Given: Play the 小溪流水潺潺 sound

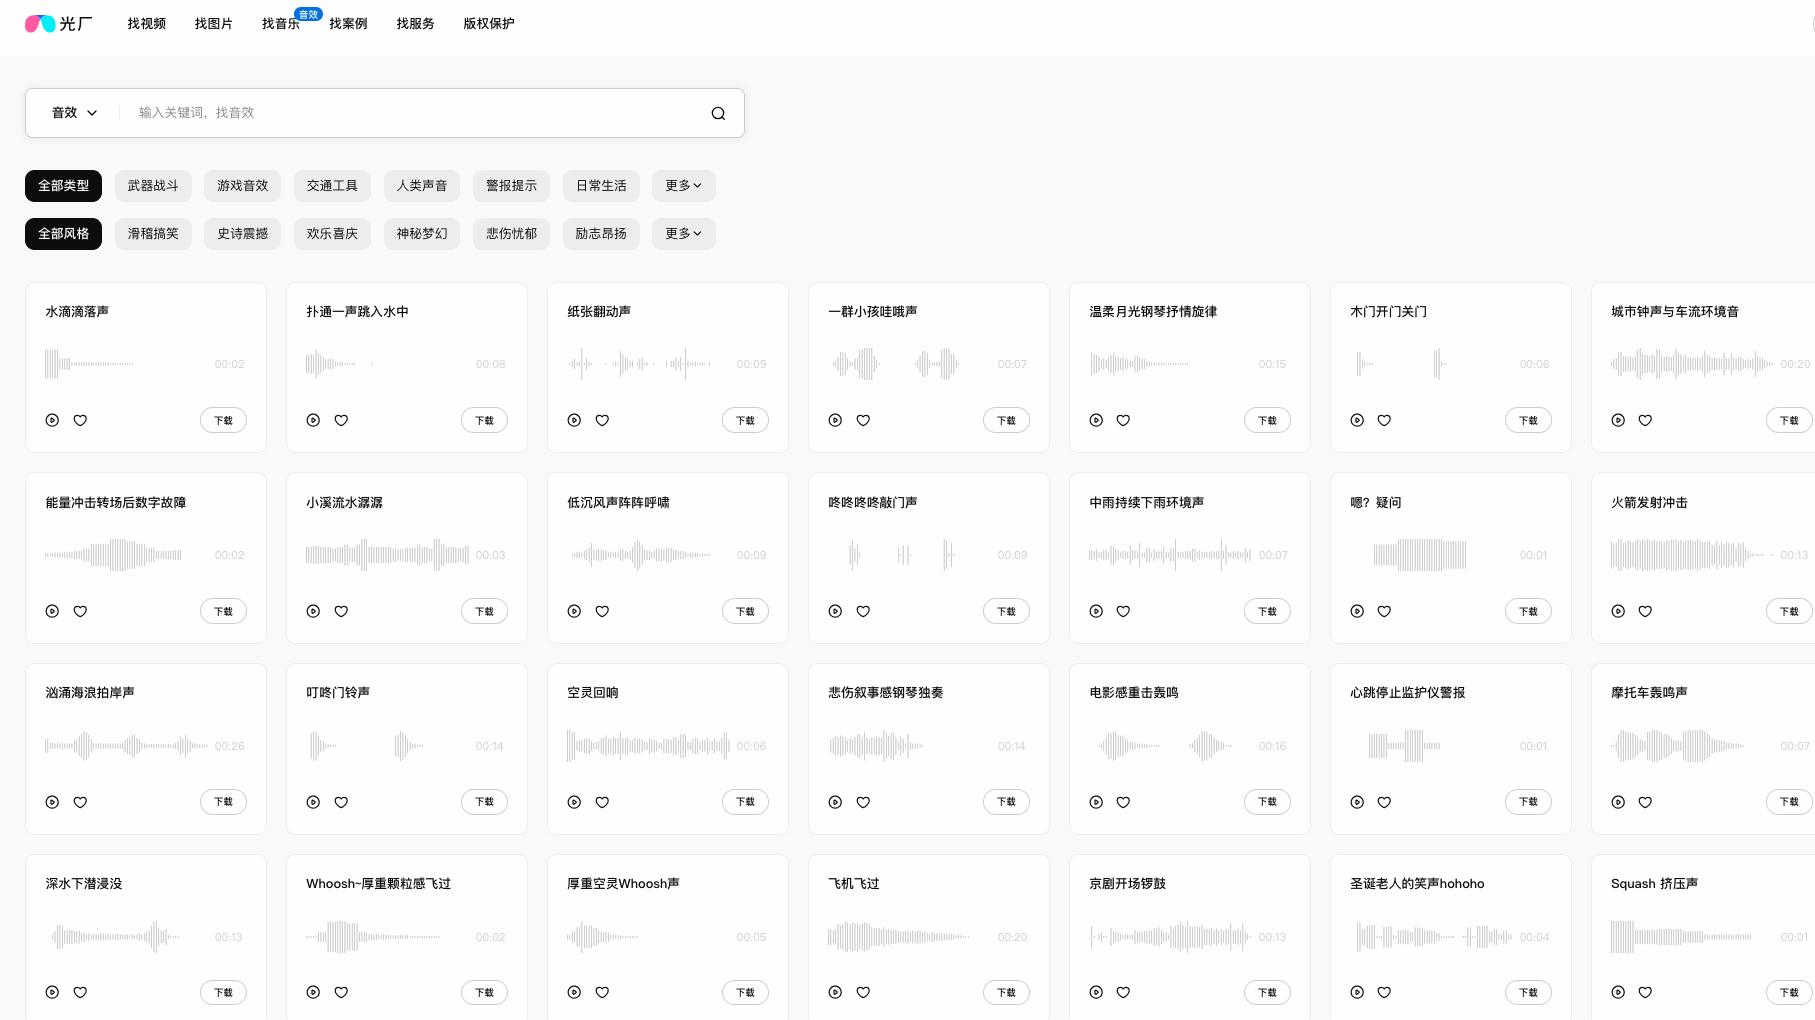Looking at the screenshot, I should [x=313, y=611].
